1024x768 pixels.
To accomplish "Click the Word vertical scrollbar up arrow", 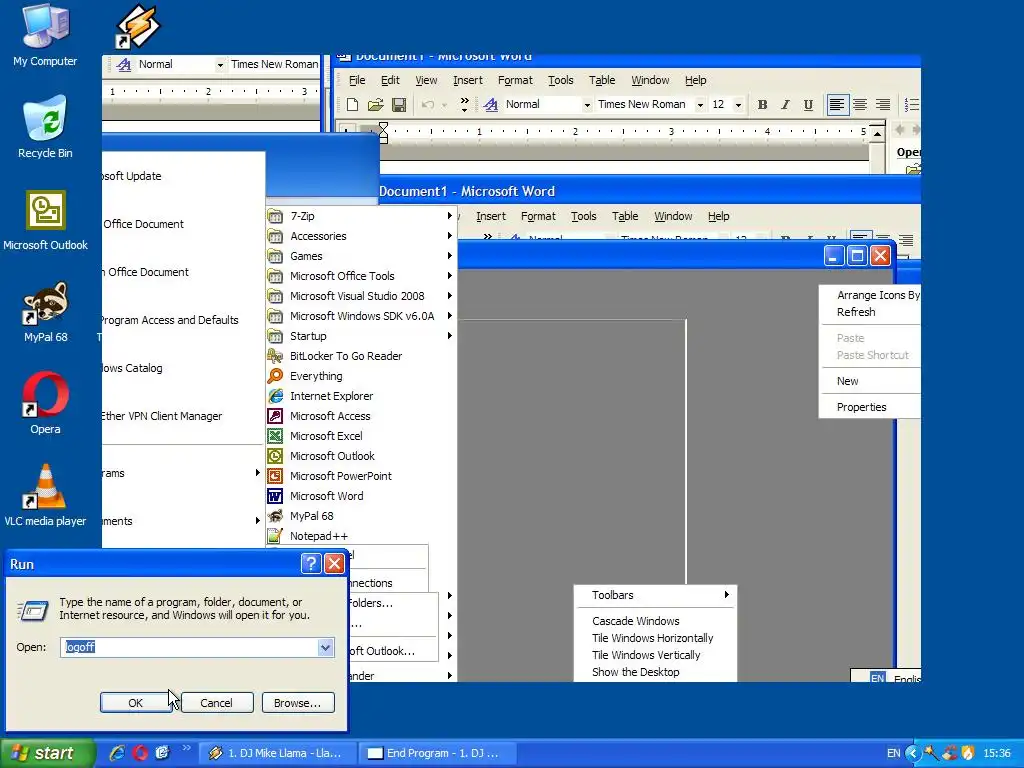I will (x=878, y=134).
